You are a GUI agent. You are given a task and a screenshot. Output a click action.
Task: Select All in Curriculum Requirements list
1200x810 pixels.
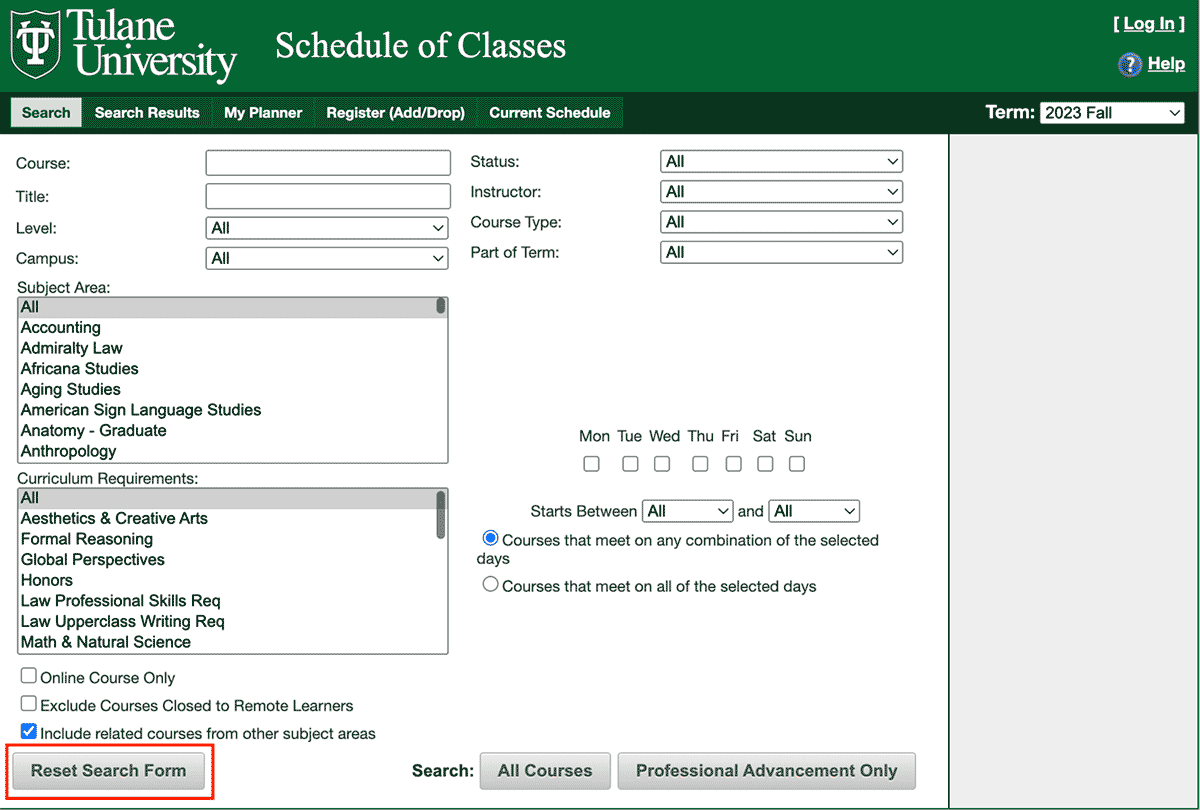pos(227,498)
